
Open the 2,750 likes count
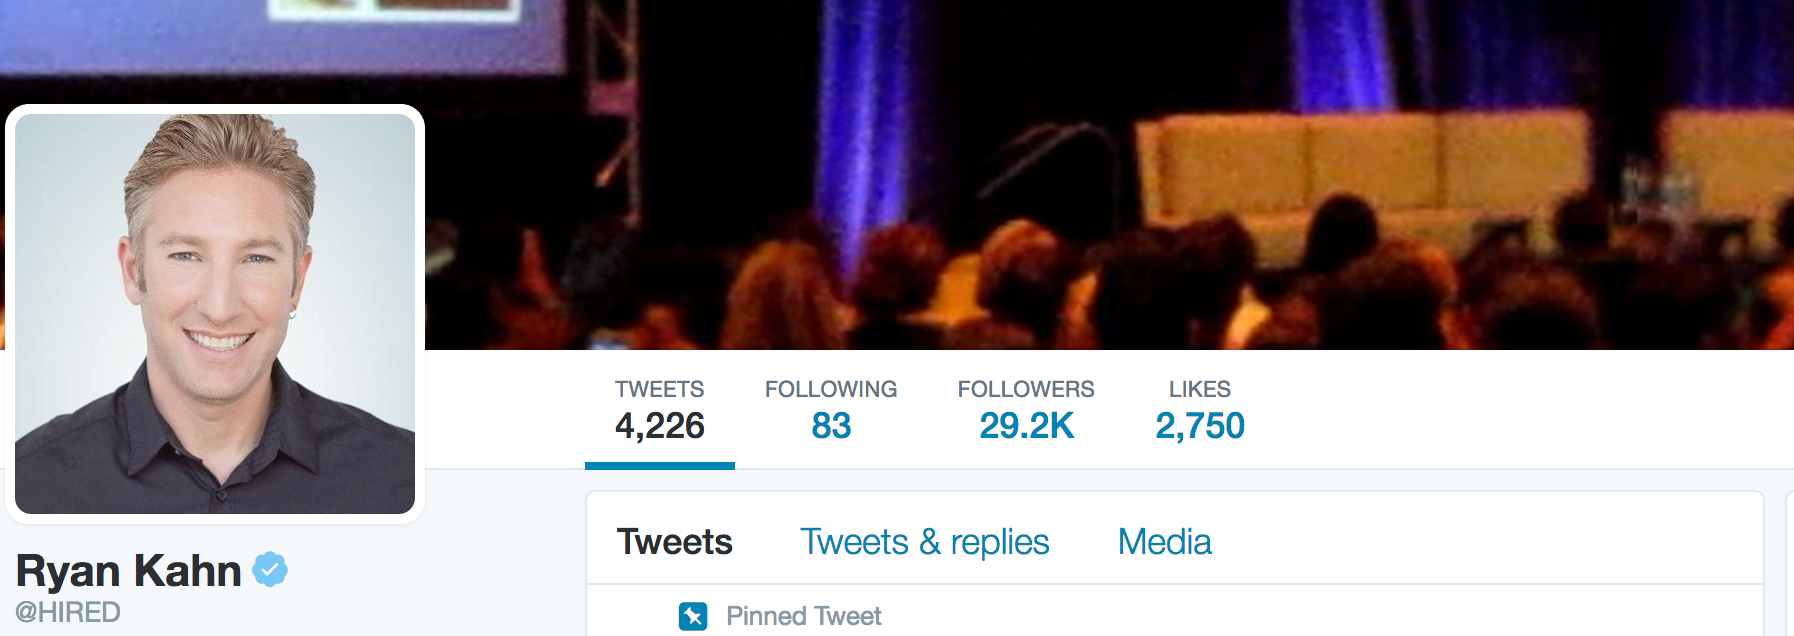1200,426
